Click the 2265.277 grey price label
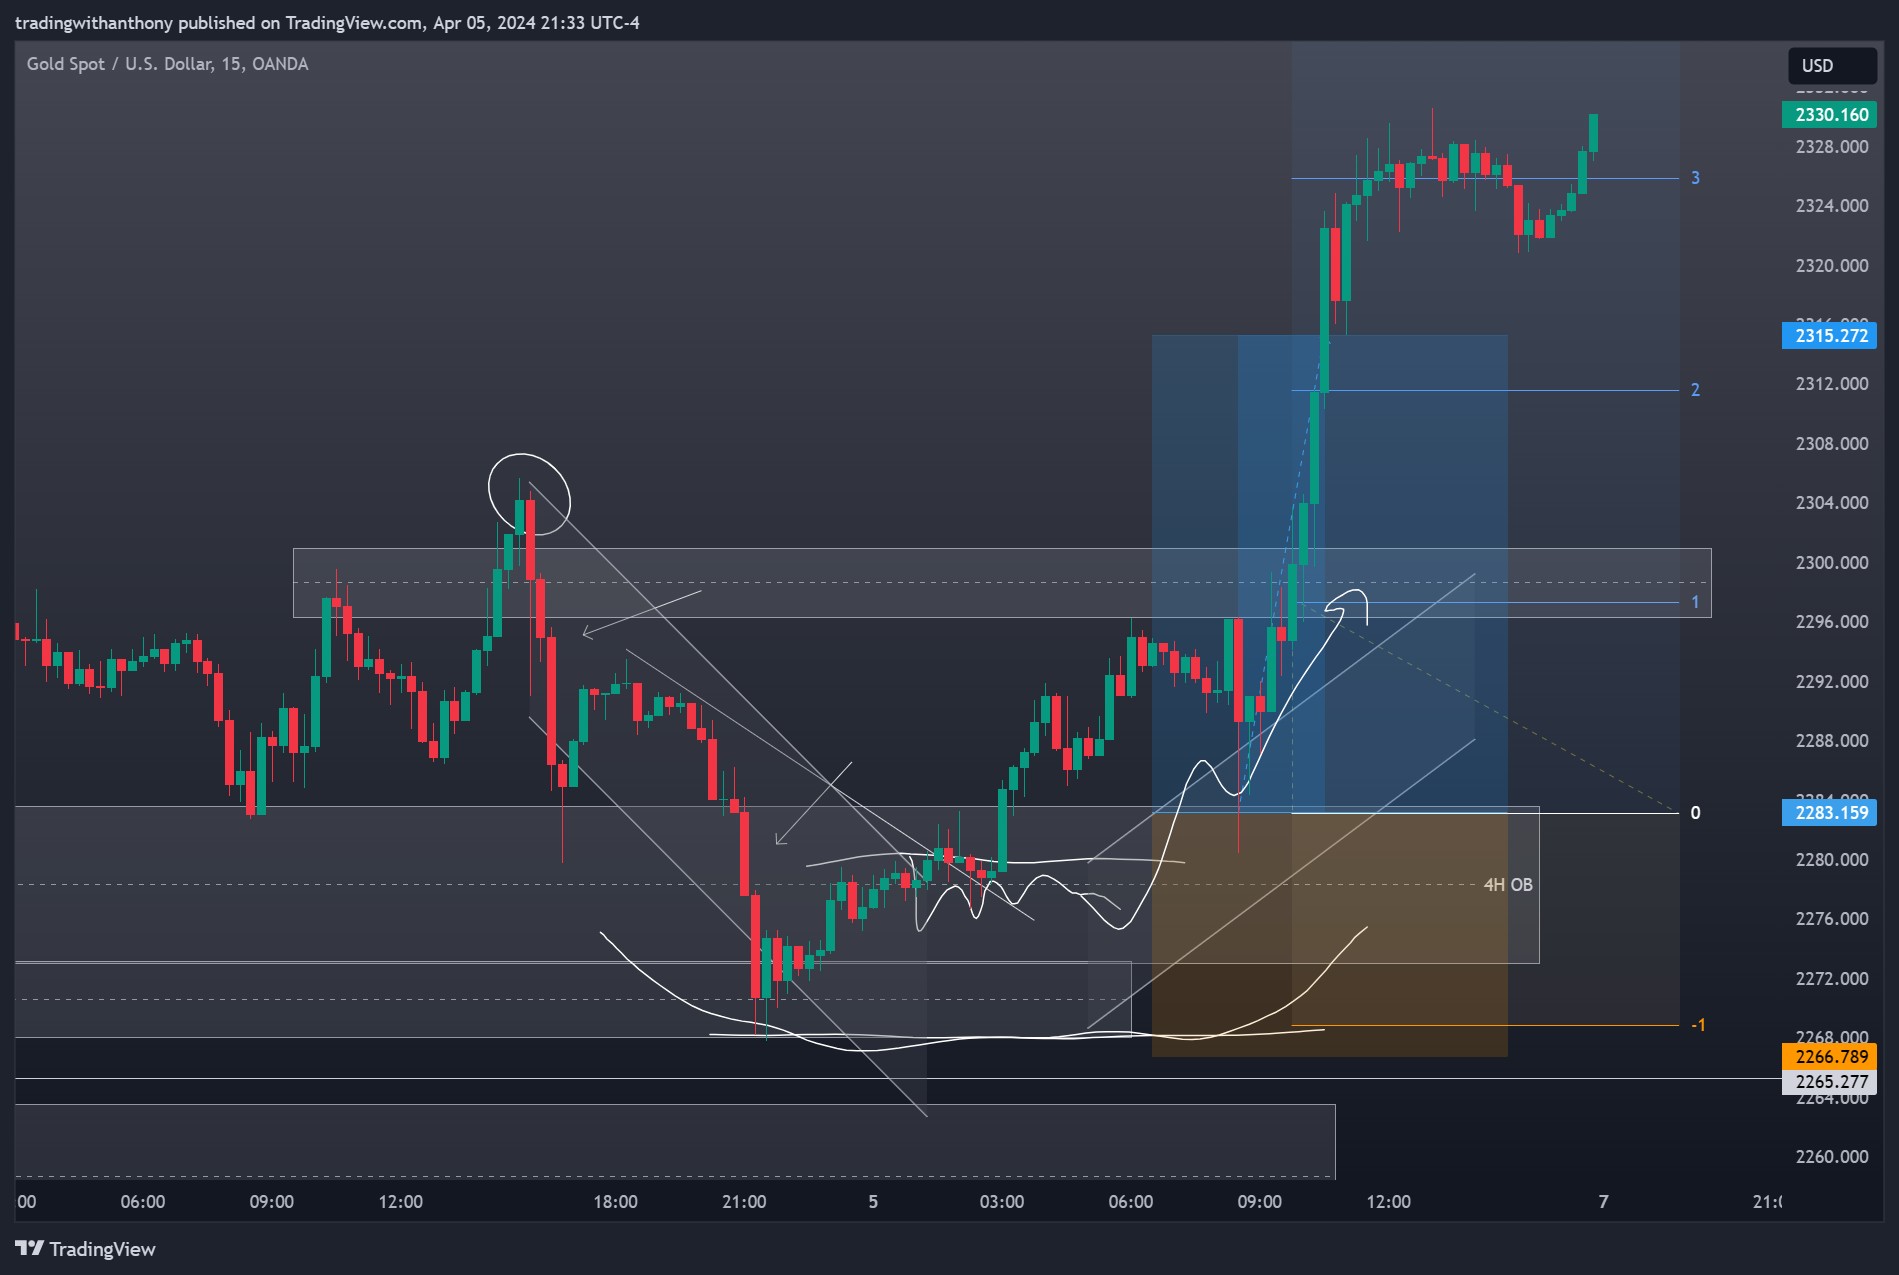1899x1275 pixels. tap(1829, 1082)
